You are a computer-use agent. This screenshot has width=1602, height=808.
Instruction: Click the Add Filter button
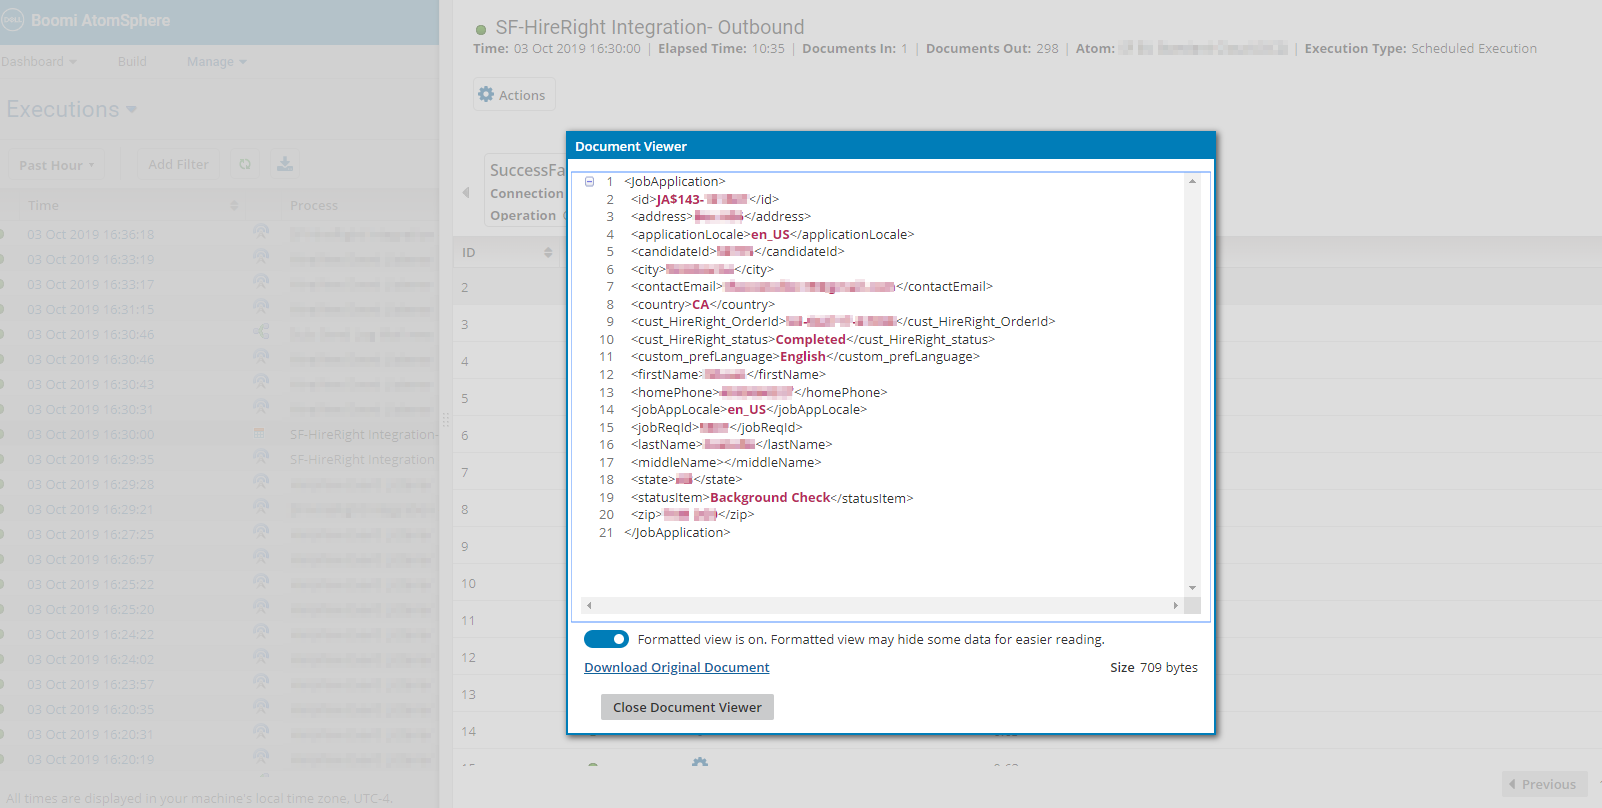coord(178,165)
